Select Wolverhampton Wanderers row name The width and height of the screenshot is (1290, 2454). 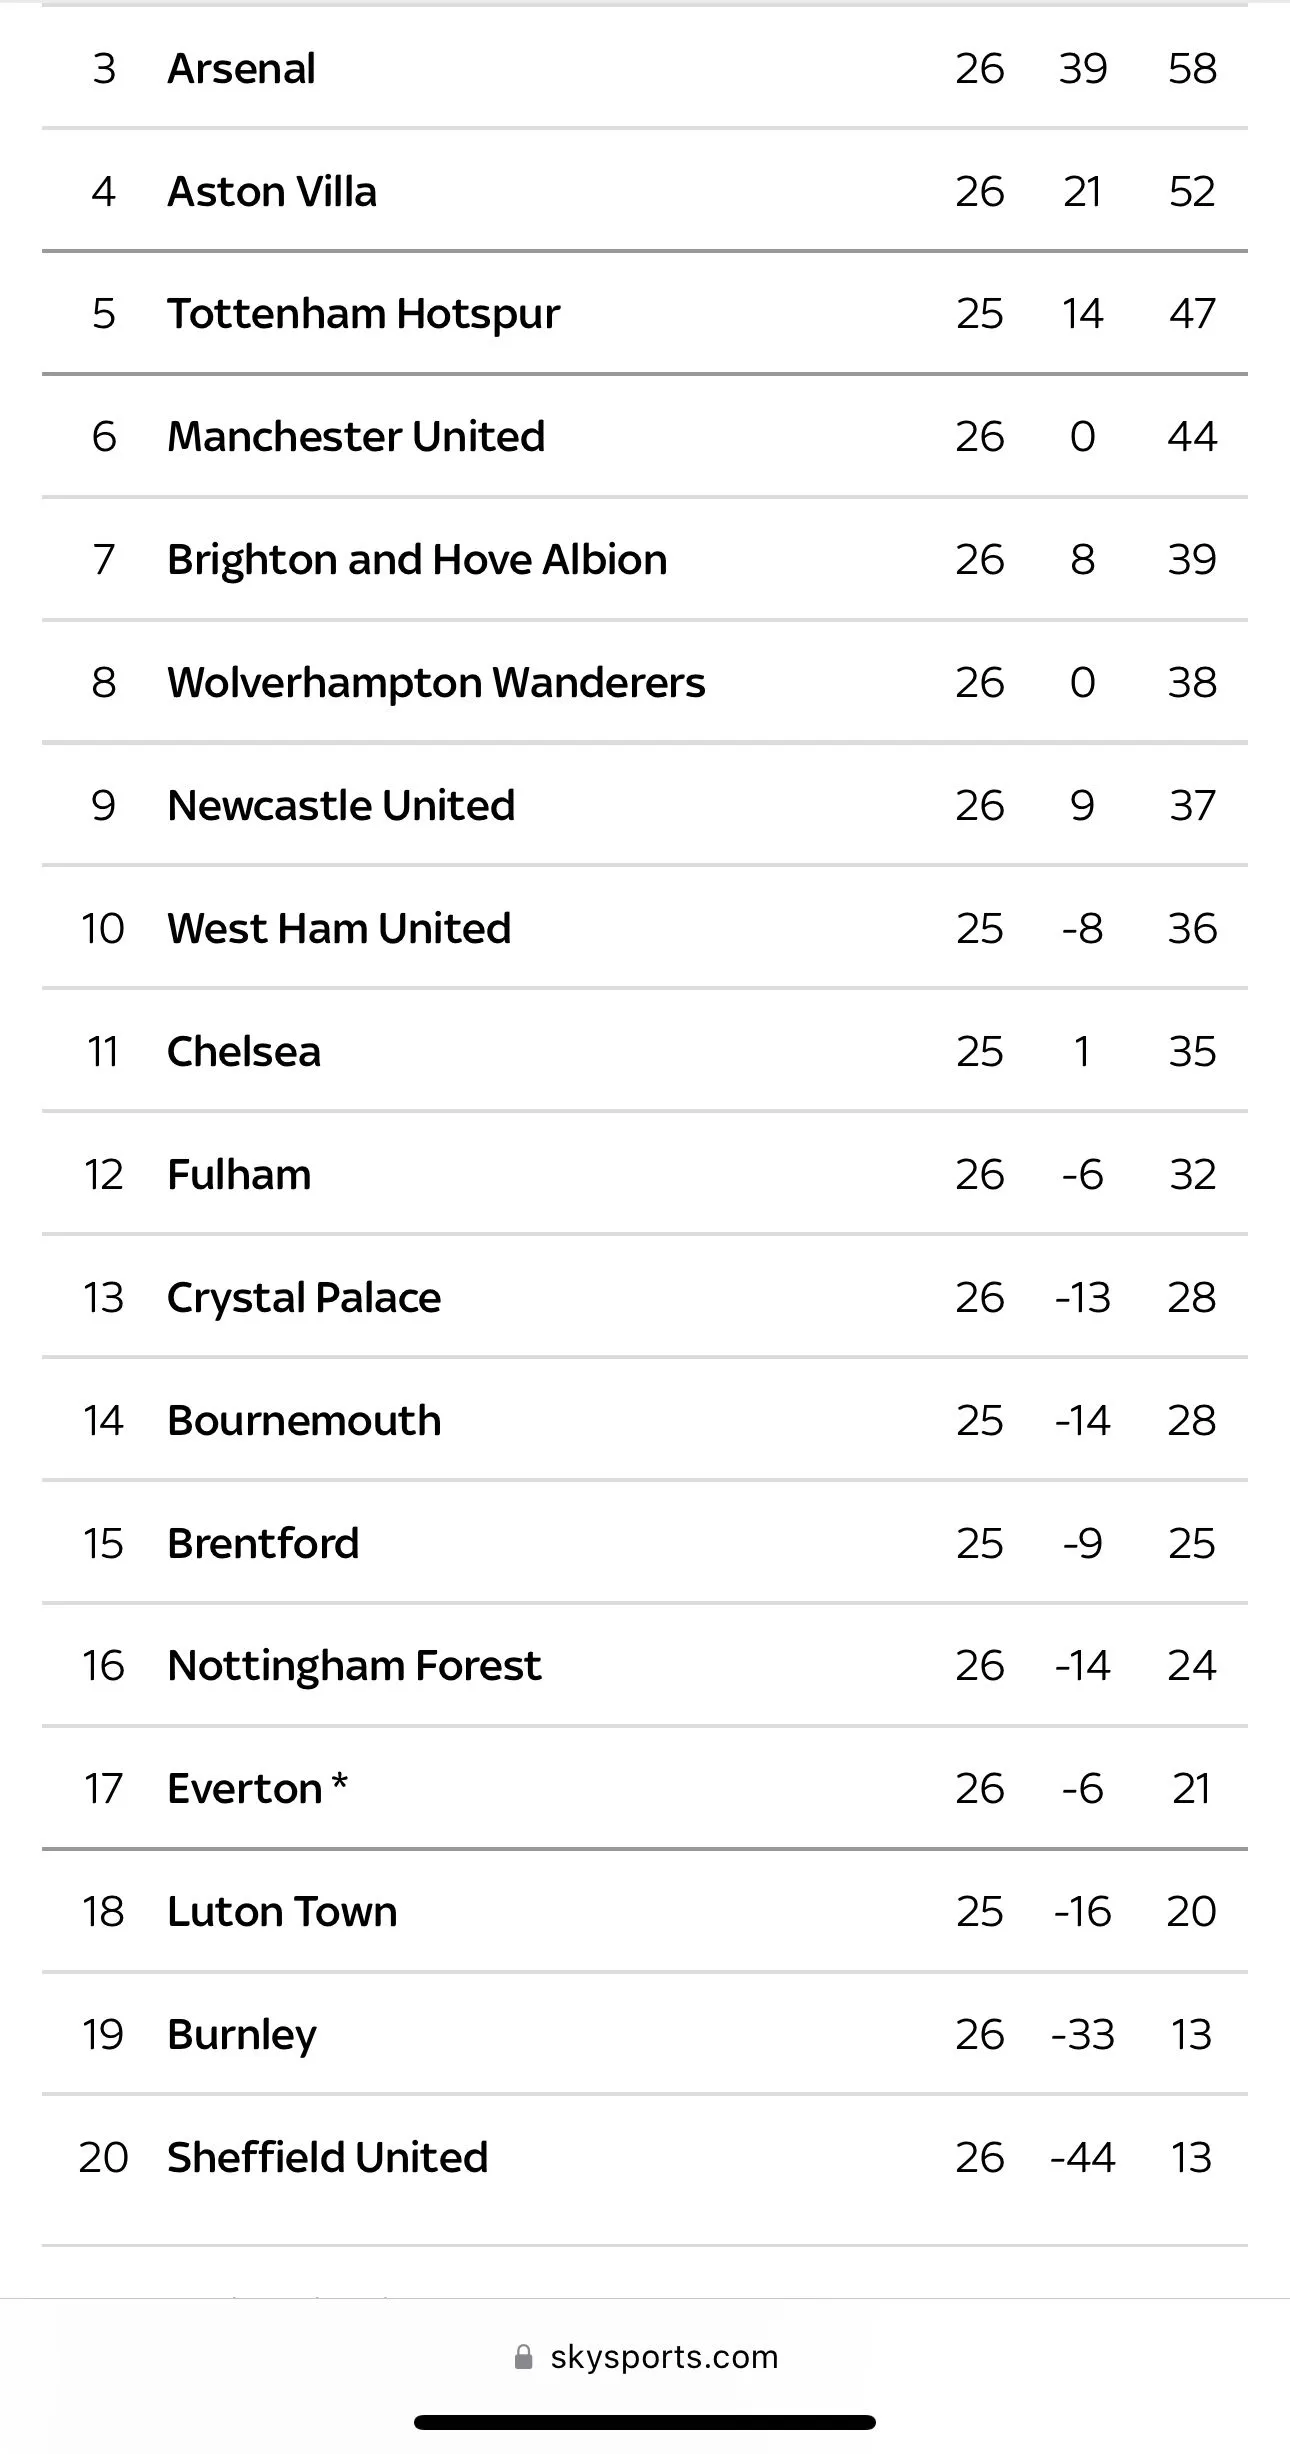[x=436, y=682]
